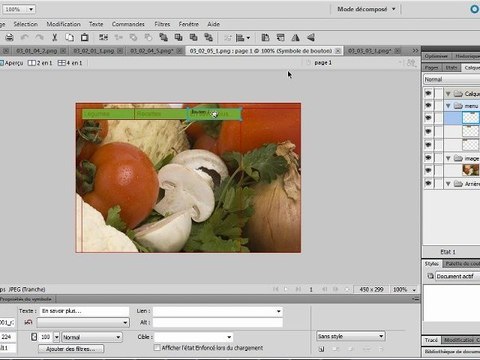Select the 4 en 1 preview view

(x=70, y=63)
